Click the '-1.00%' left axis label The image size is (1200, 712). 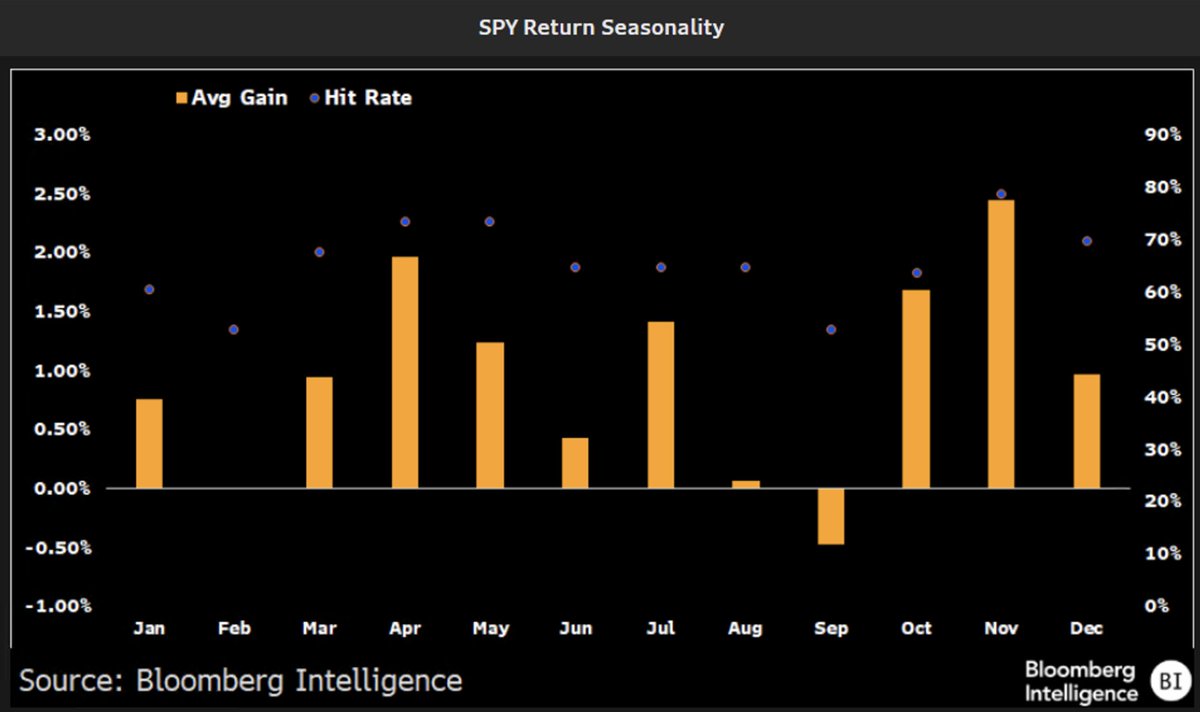point(61,606)
